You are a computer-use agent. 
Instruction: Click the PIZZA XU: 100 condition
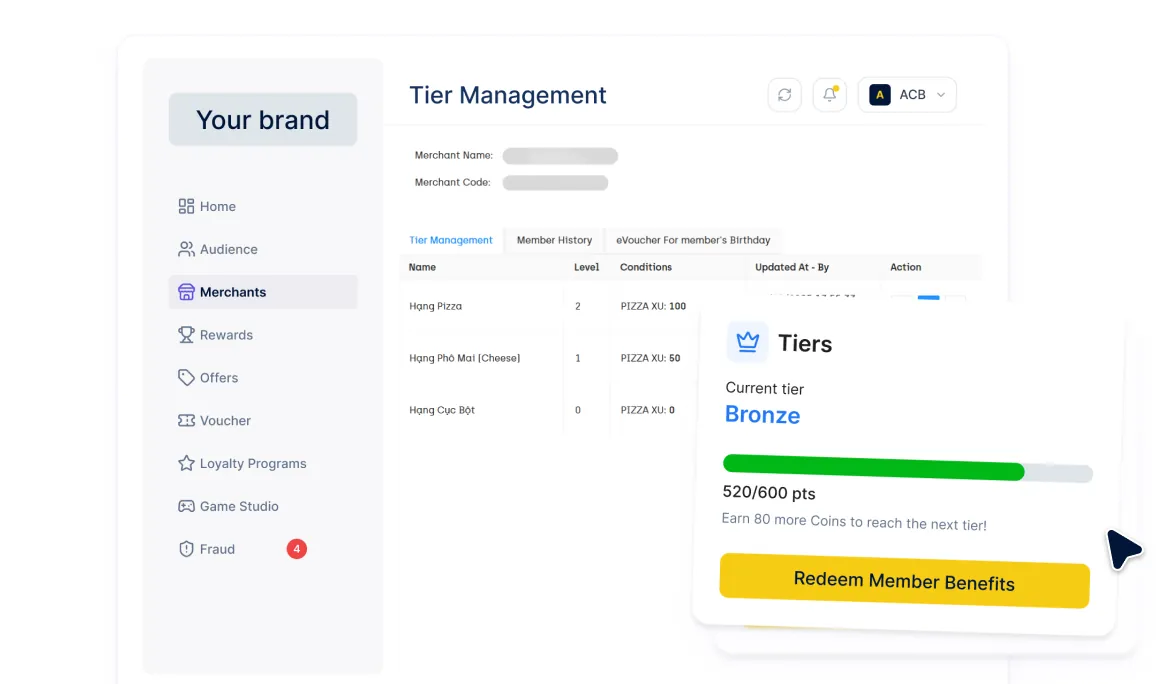tap(653, 306)
